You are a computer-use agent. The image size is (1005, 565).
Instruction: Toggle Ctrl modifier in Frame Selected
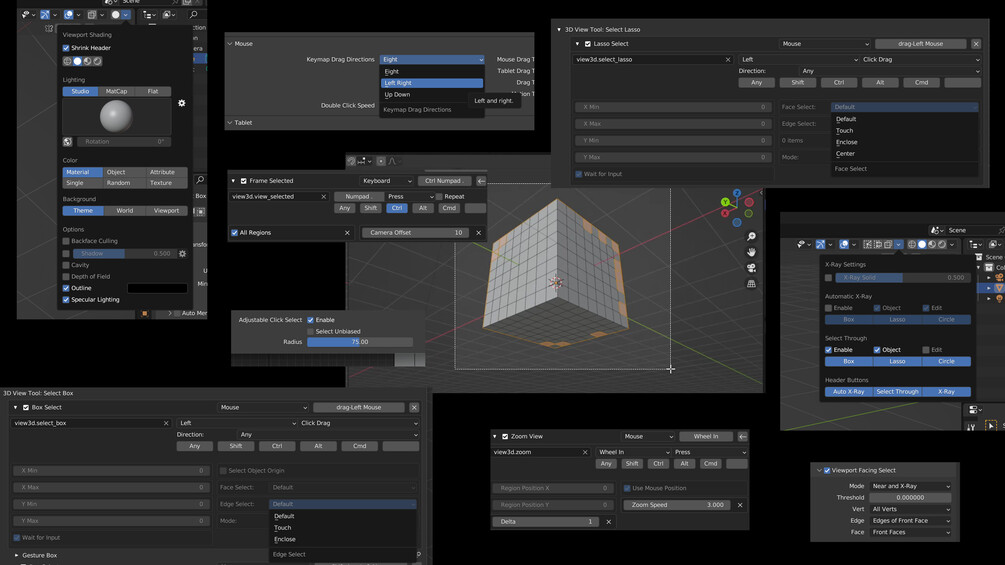[397, 208]
